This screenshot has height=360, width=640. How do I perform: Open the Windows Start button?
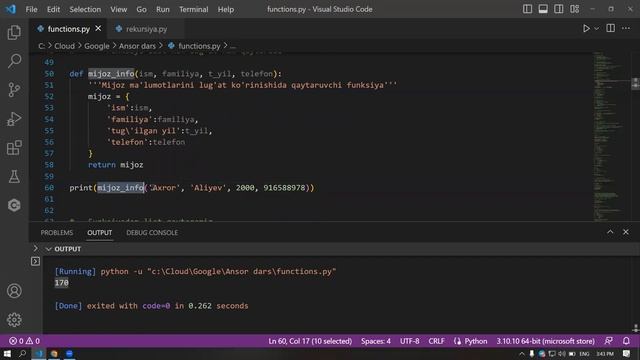[x=7, y=353]
